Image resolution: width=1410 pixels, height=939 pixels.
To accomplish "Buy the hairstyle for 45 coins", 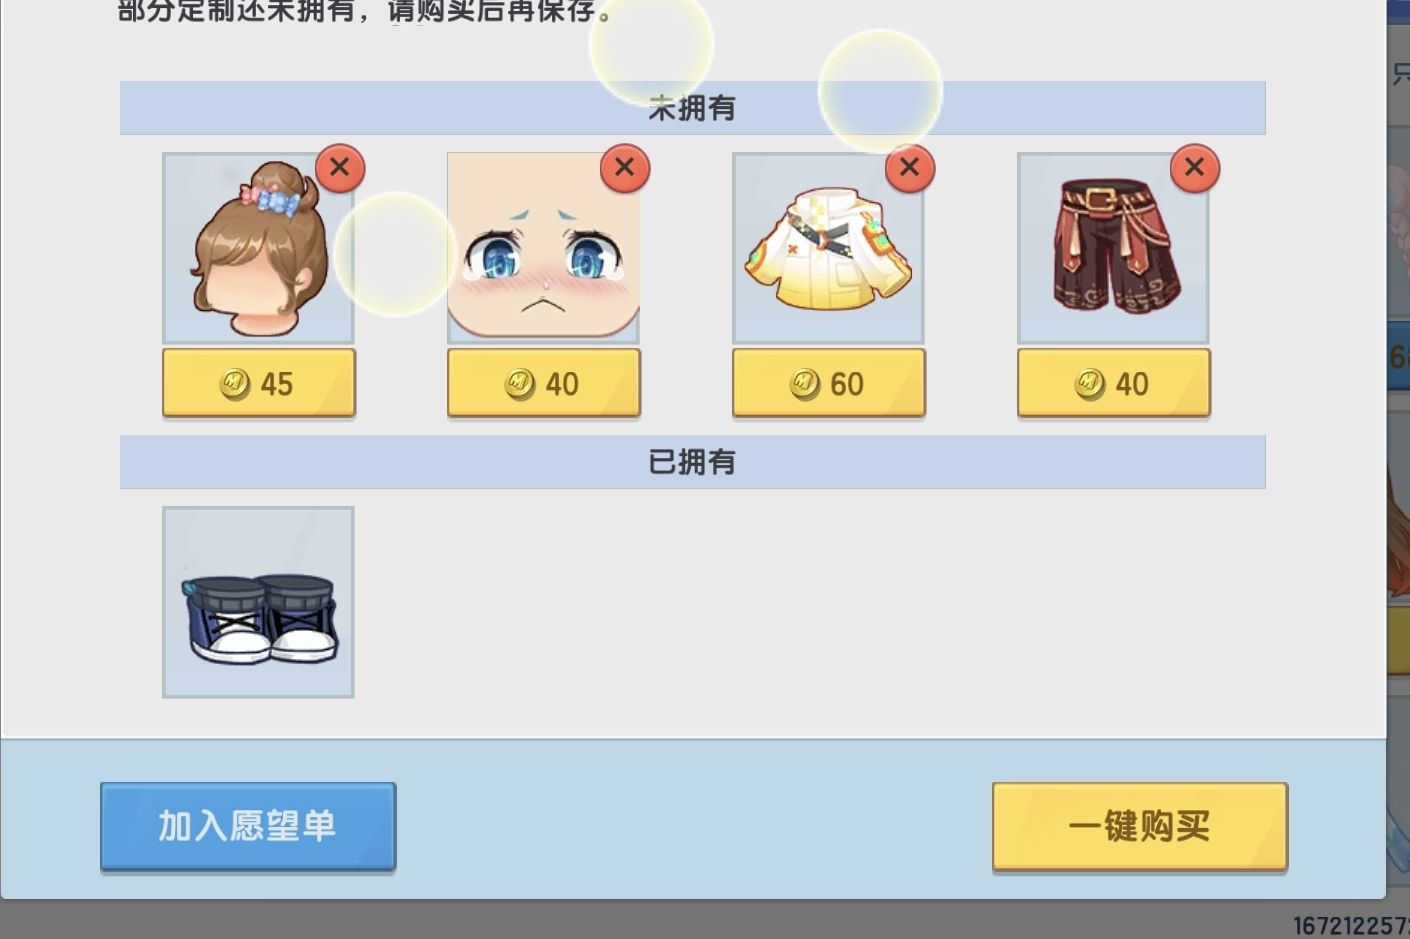I will click(259, 383).
